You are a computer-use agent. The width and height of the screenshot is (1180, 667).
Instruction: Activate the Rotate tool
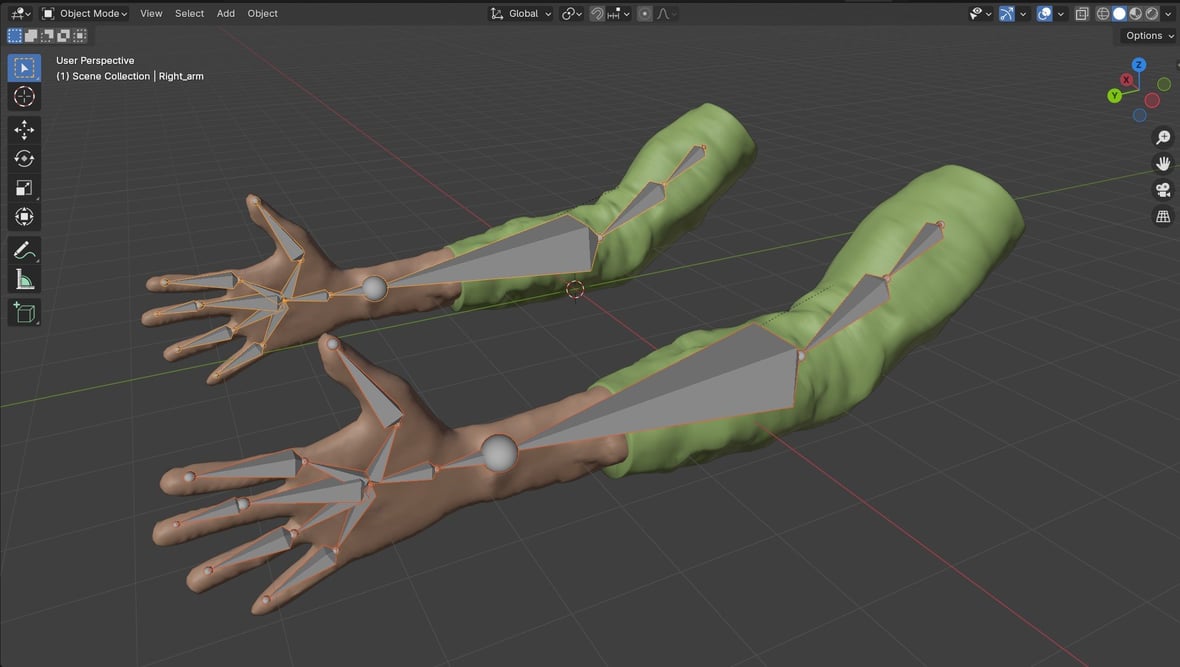click(24, 158)
